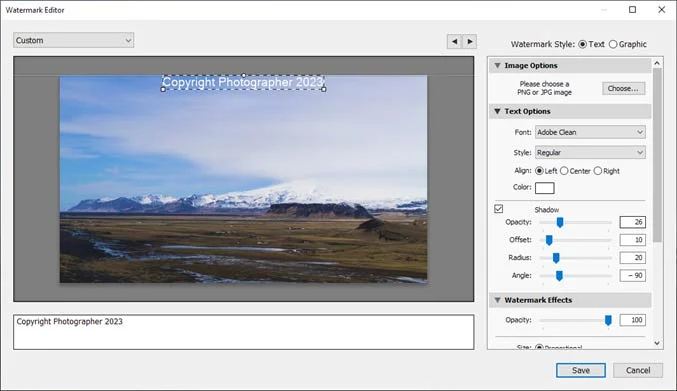Viewport: 677px width, 391px height.
Task: Click the Shadow Offset slider handle
Action: pyautogui.click(x=549, y=240)
